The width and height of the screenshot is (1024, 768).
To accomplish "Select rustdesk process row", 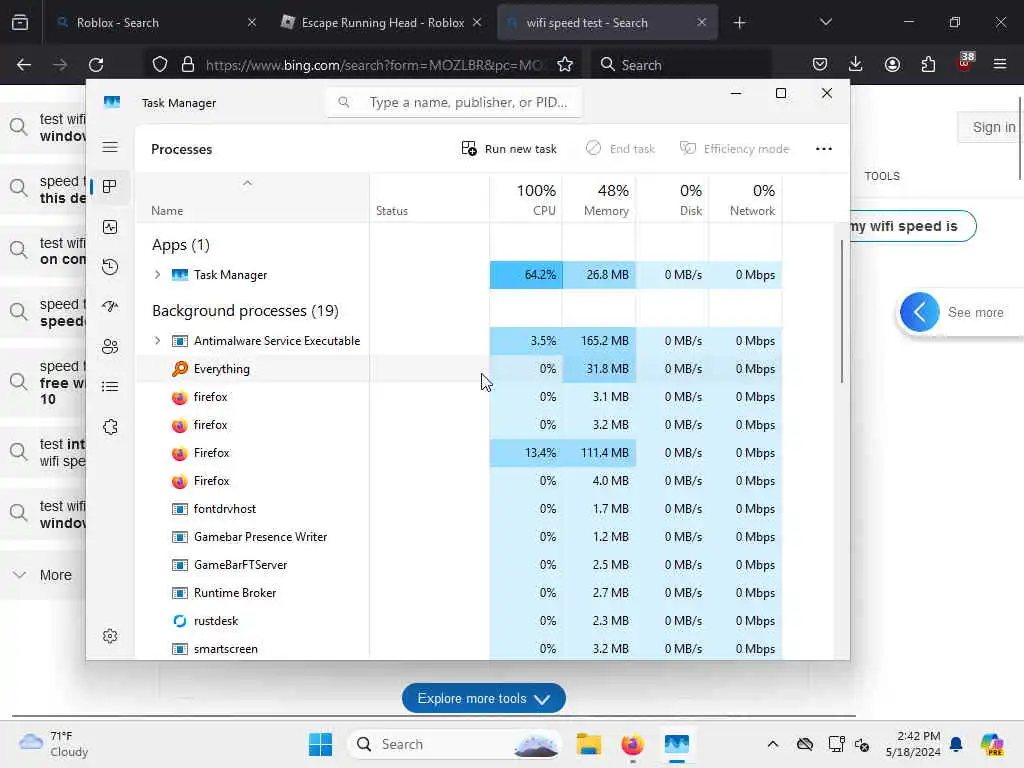I will point(458,621).
